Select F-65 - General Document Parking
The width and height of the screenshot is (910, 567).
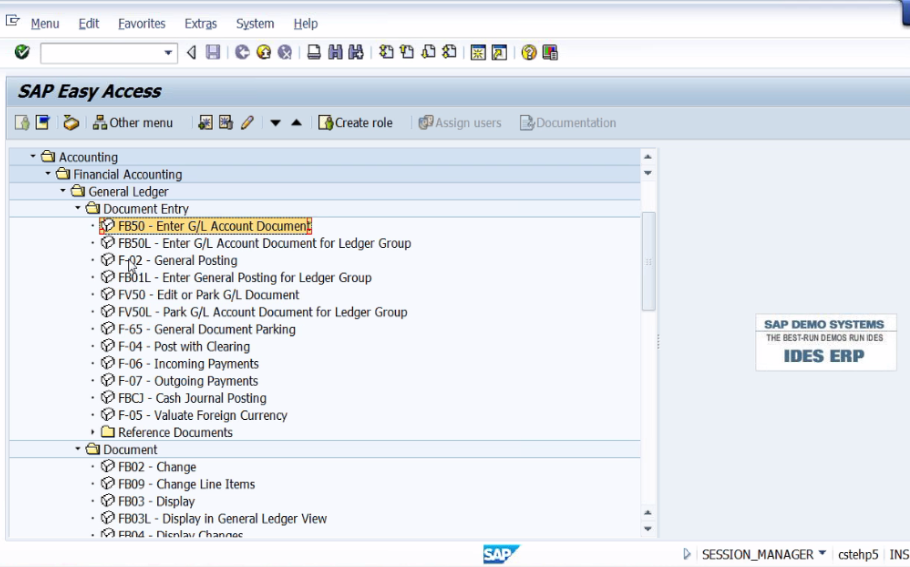[x=198, y=329]
